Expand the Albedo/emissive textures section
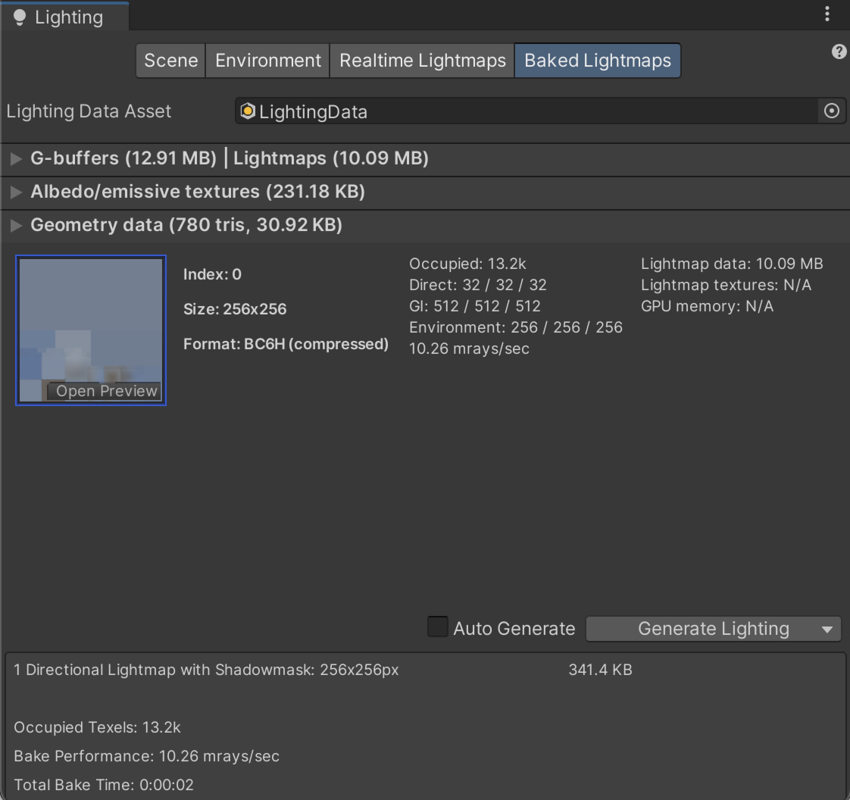Image resolution: width=850 pixels, height=800 pixels. click(16, 191)
